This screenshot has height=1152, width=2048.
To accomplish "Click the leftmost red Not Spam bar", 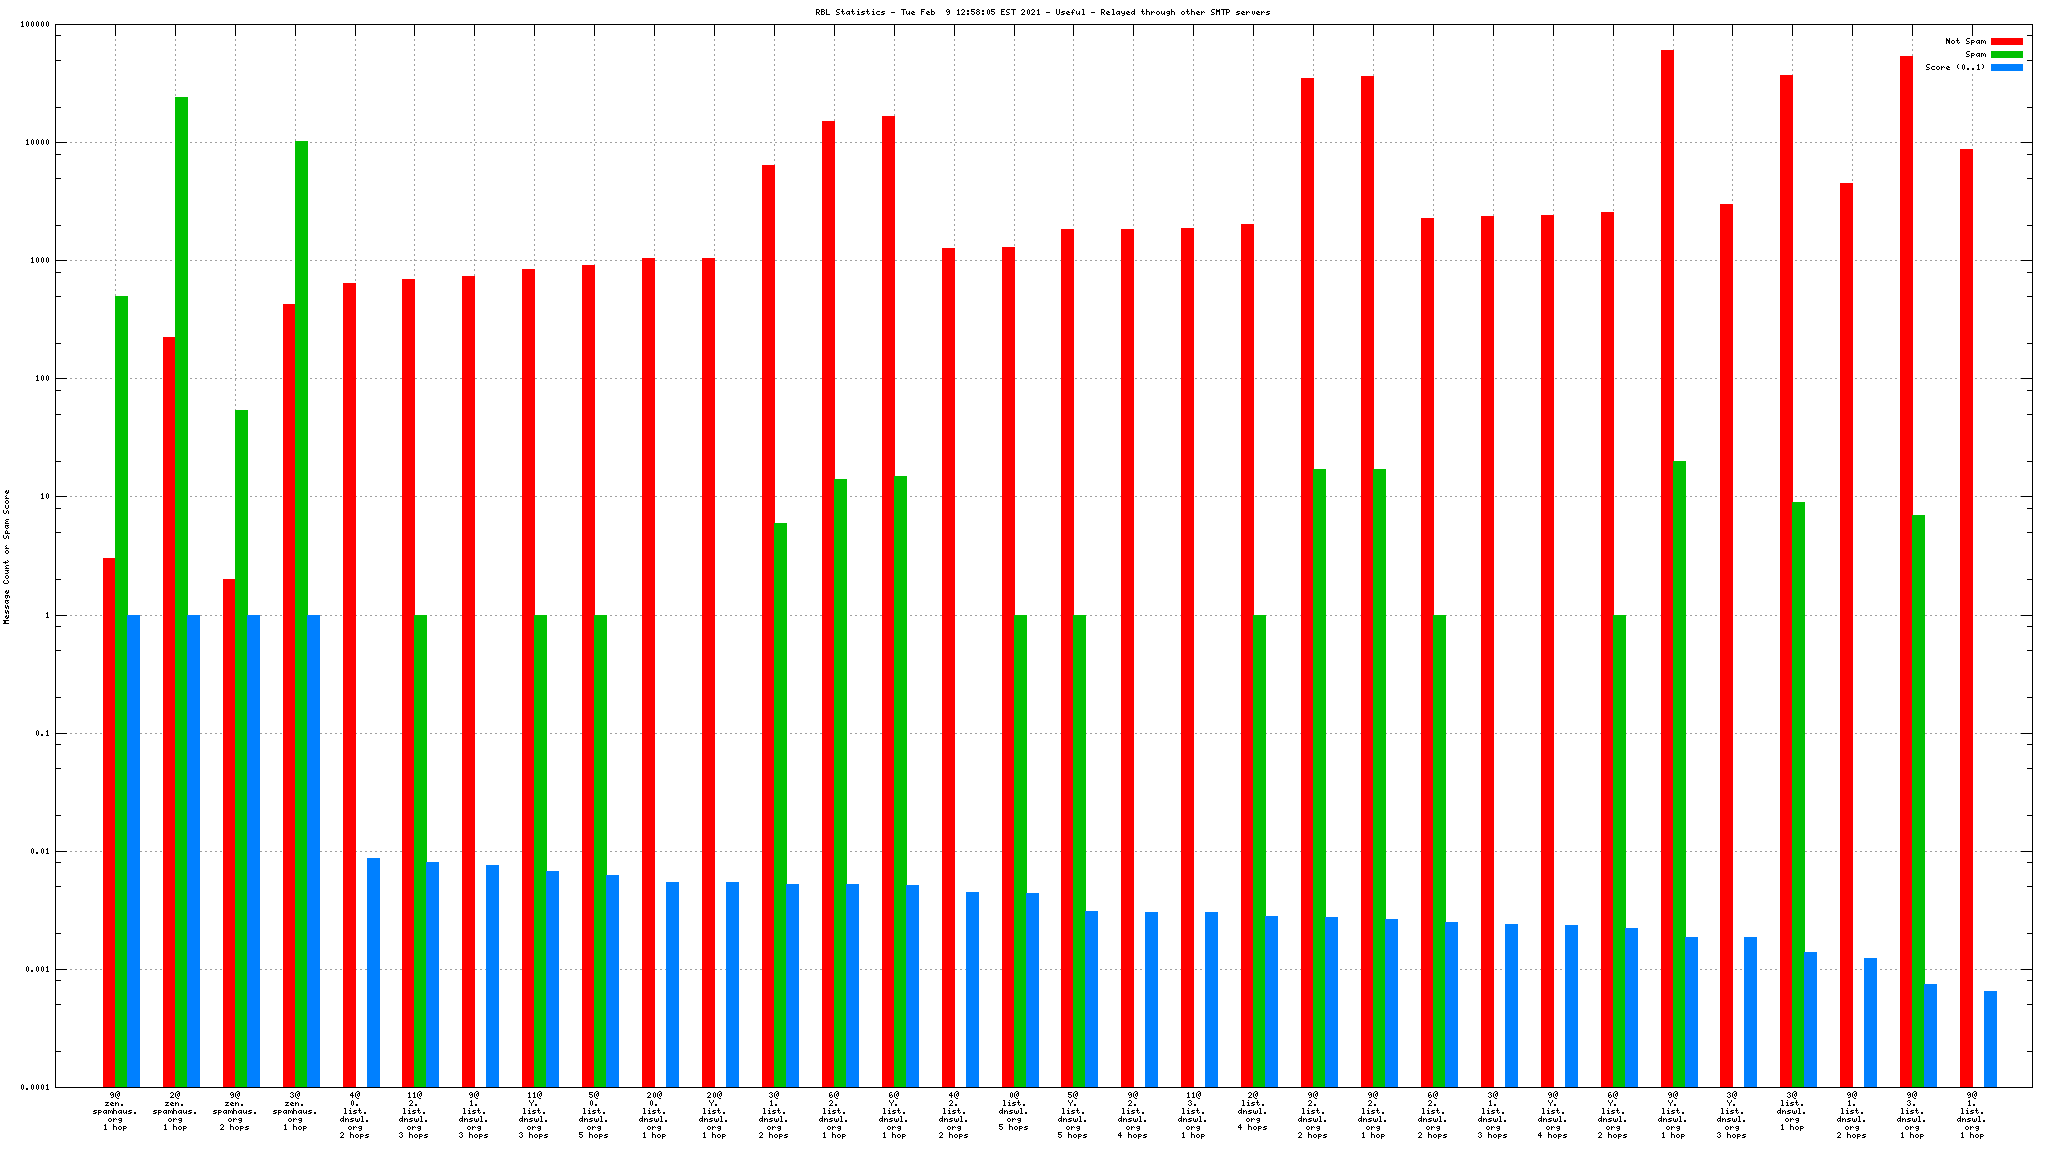I will coord(109,822).
